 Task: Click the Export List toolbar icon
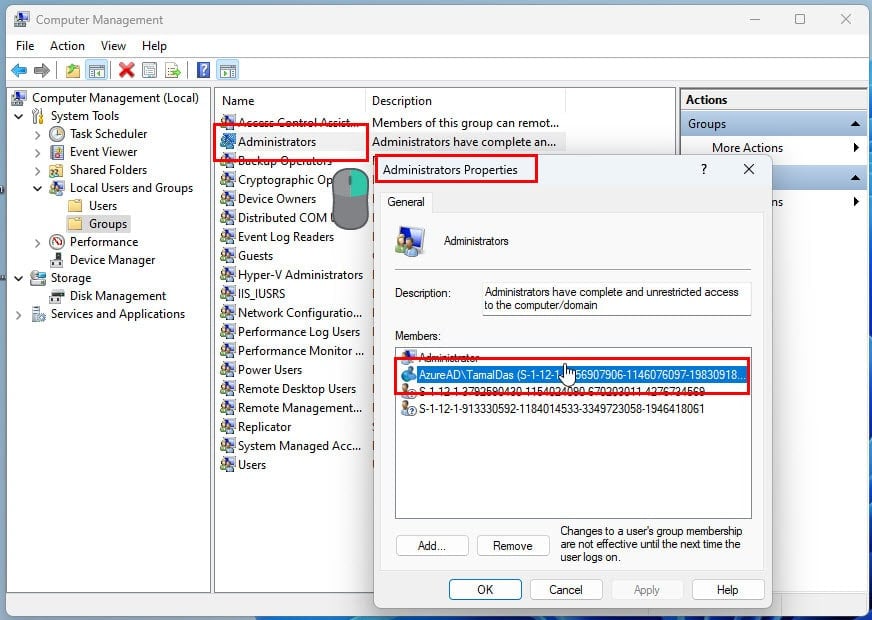(x=173, y=71)
